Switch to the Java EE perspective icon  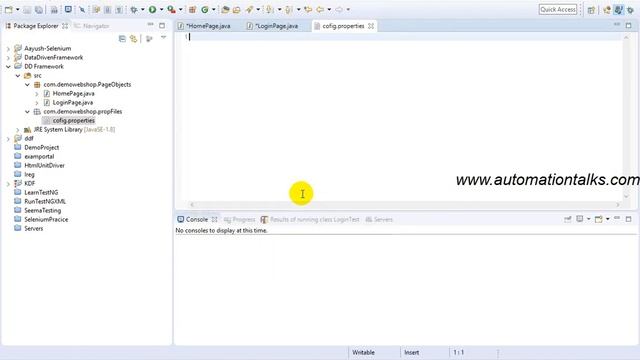click(x=607, y=10)
